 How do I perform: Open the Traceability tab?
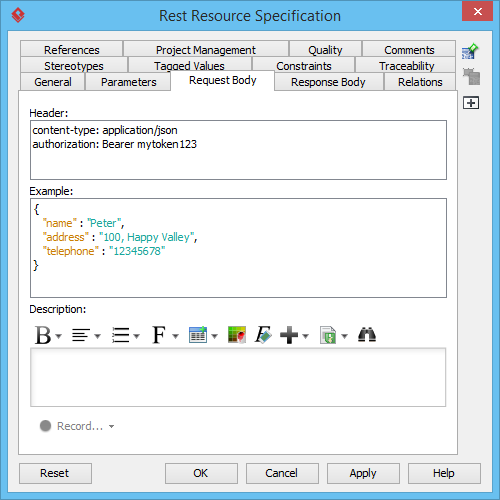pos(406,66)
